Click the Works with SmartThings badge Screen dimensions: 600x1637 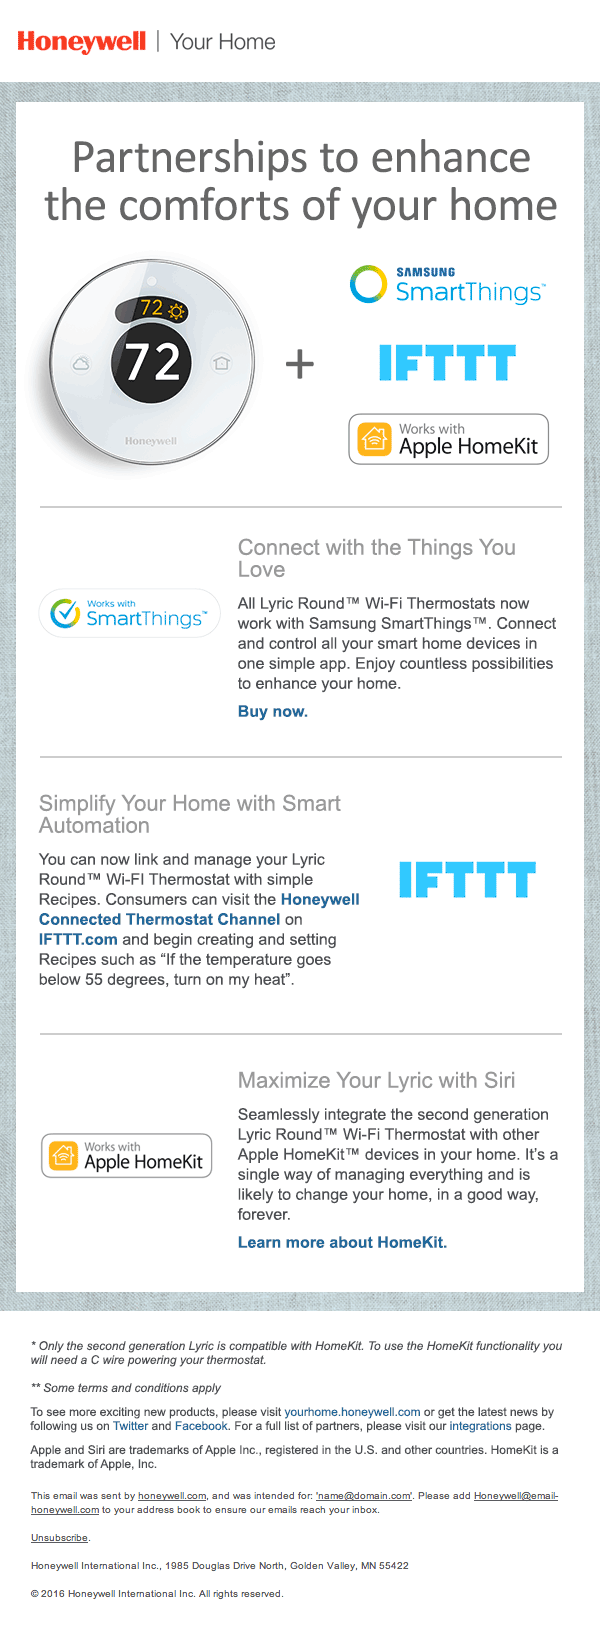(x=129, y=613)
